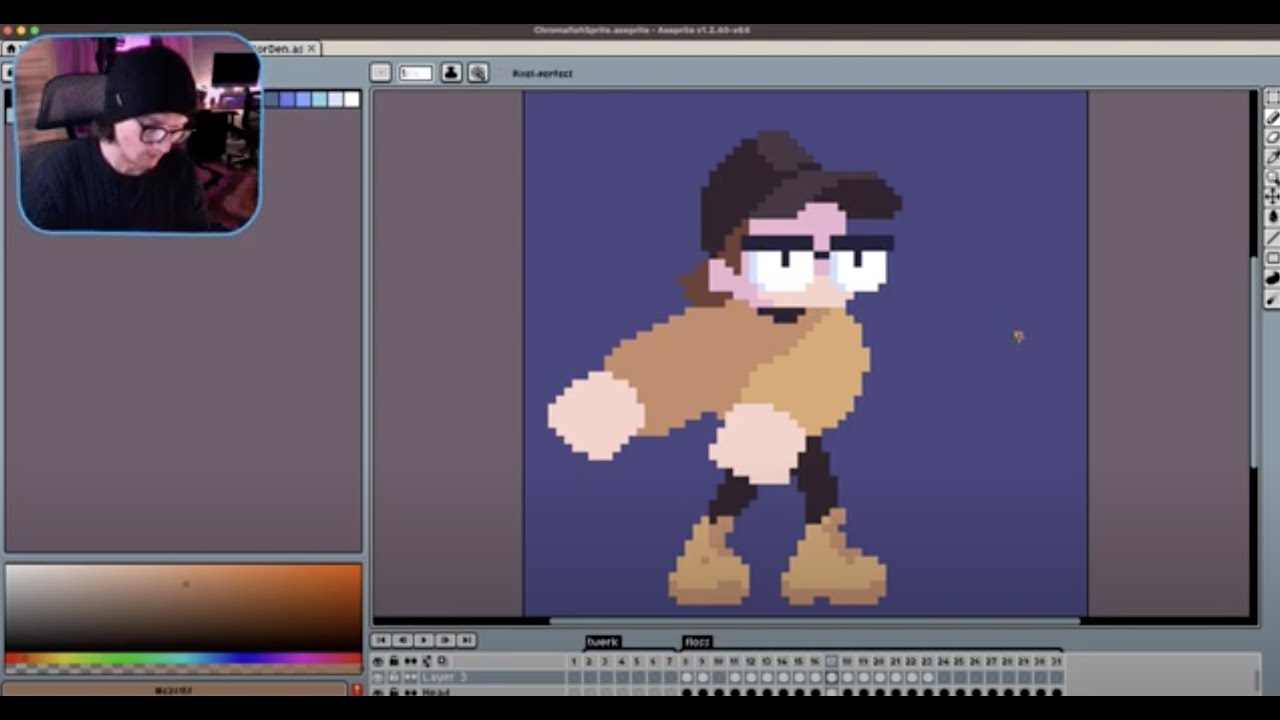The width and height of the screenshot is (1280, 720).
Task: Select frame 10 in timeline header
Action: pyautogui.click(x=718, y=661)
